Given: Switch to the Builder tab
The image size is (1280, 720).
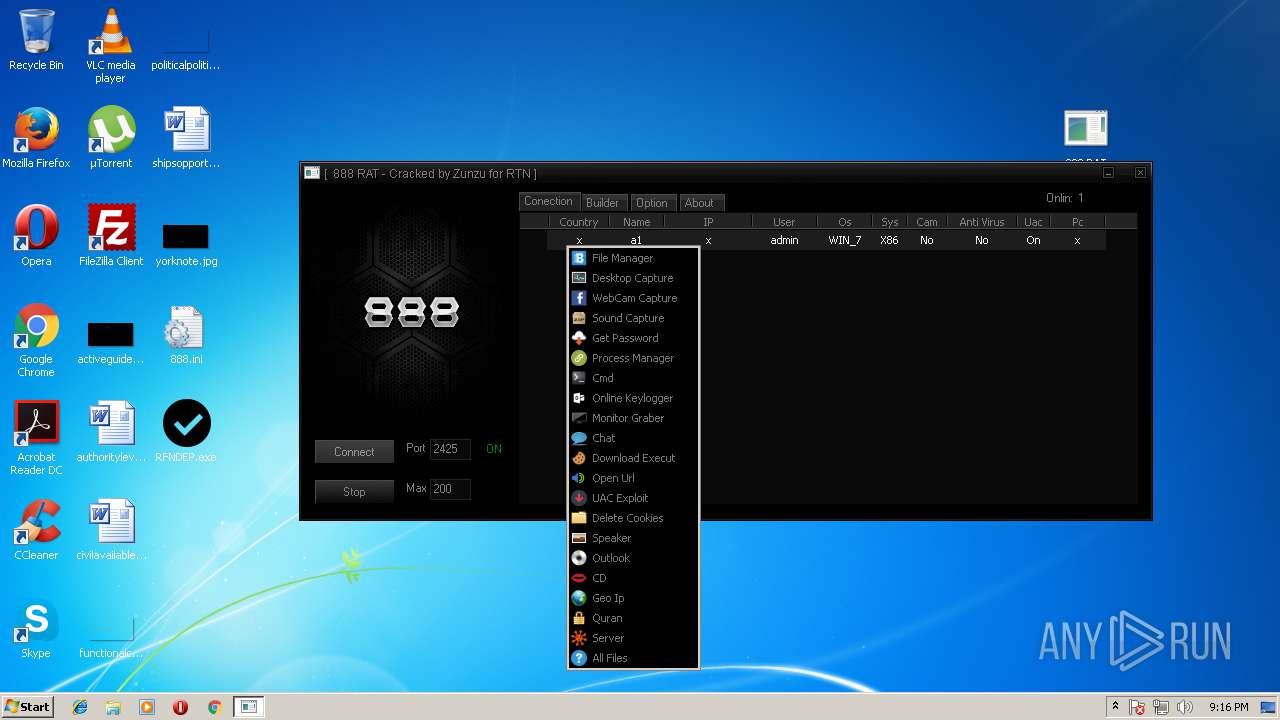Looking at the screenshot, I should 602,203.
